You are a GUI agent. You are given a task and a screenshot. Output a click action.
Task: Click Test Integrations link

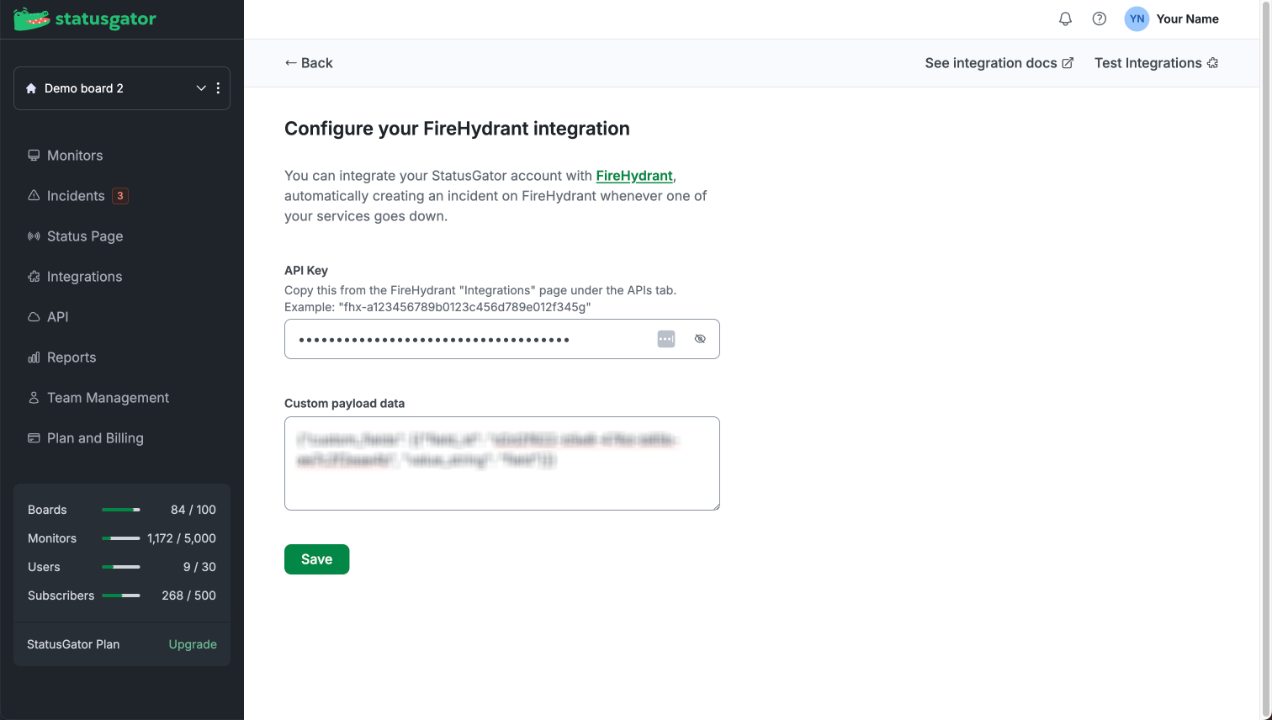coord(1156,63)
